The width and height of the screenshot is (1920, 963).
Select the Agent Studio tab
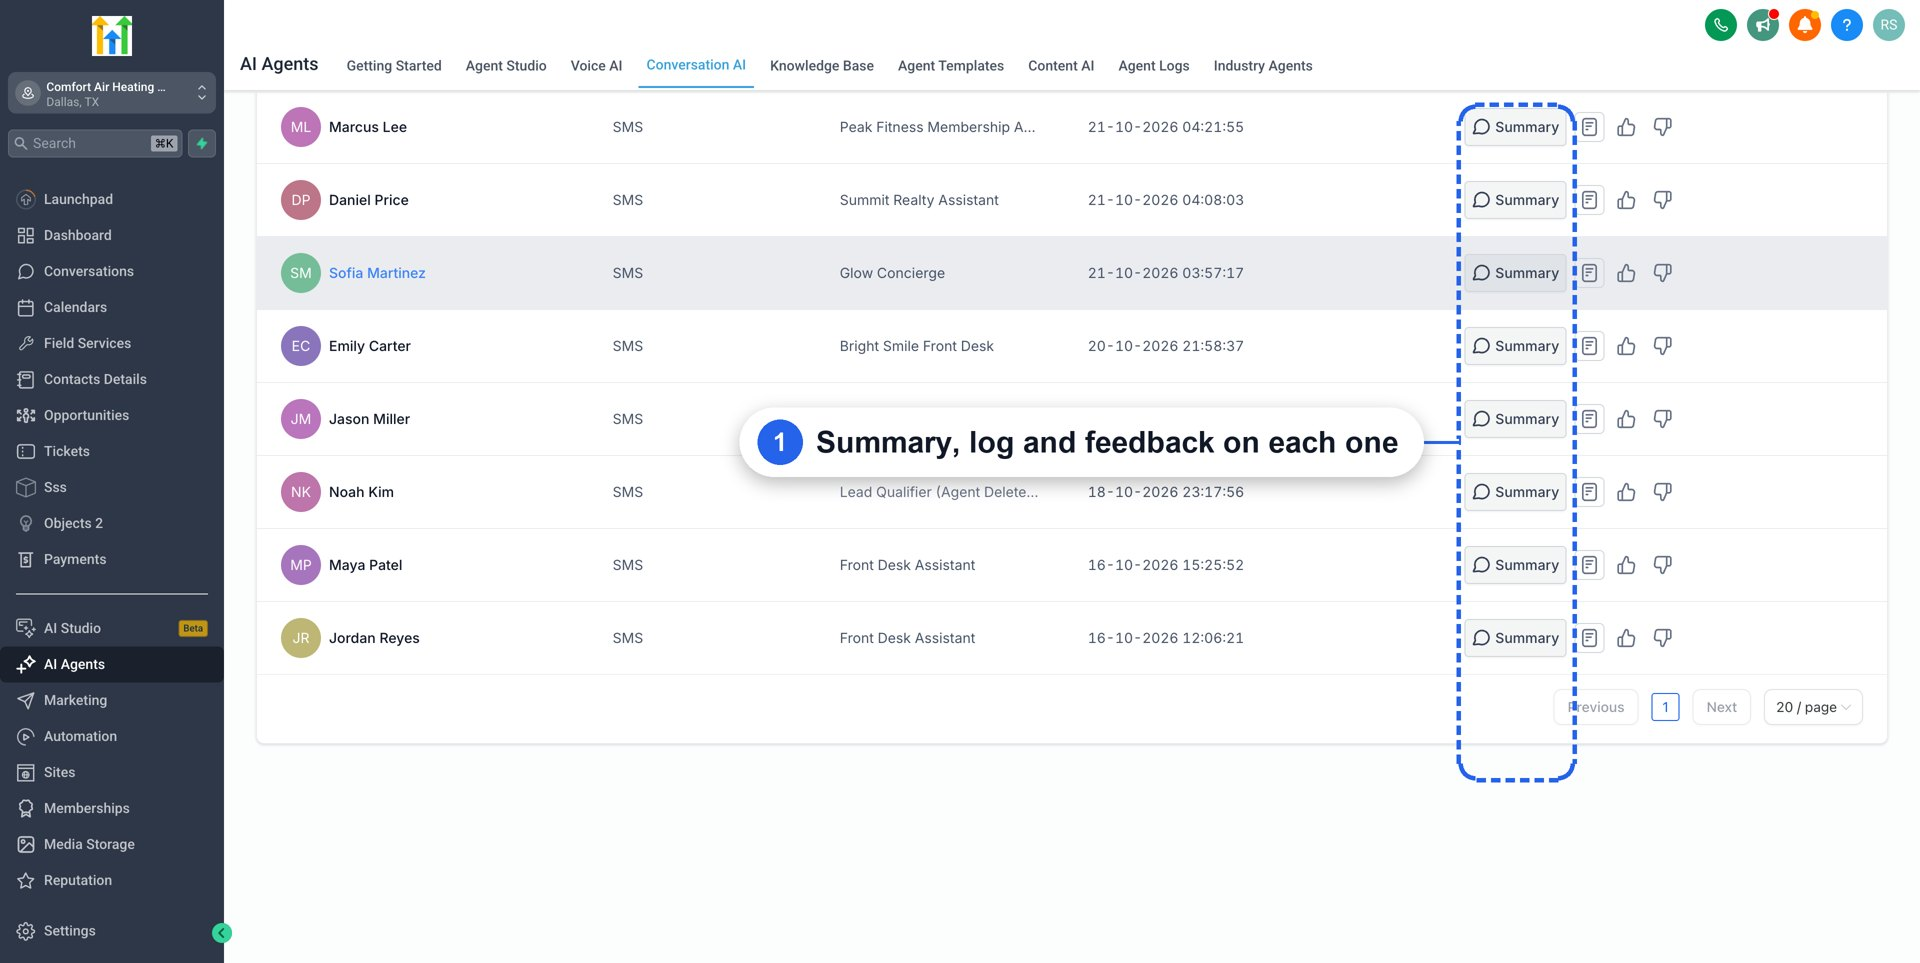pos(506,66)
